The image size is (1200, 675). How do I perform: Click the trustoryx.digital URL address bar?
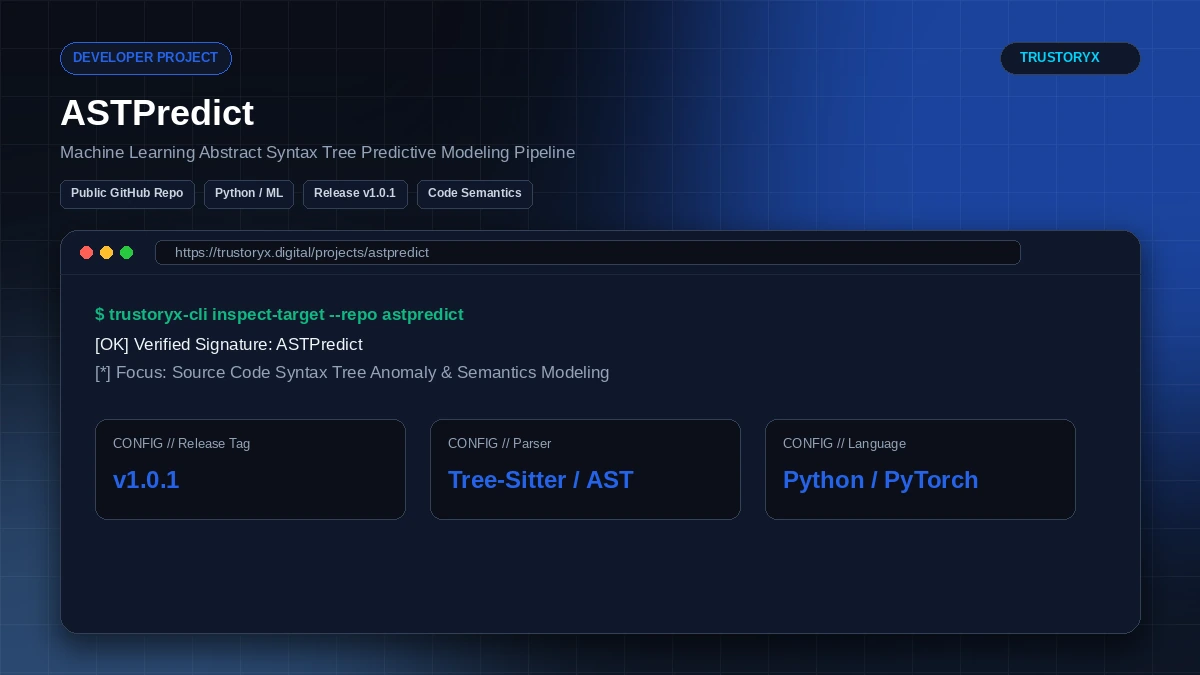[588, 253]
